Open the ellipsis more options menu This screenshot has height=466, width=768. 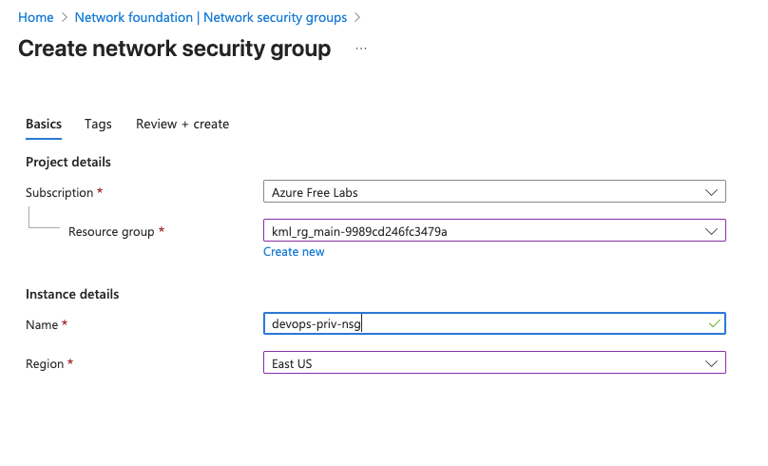click(x=361, y=49)
